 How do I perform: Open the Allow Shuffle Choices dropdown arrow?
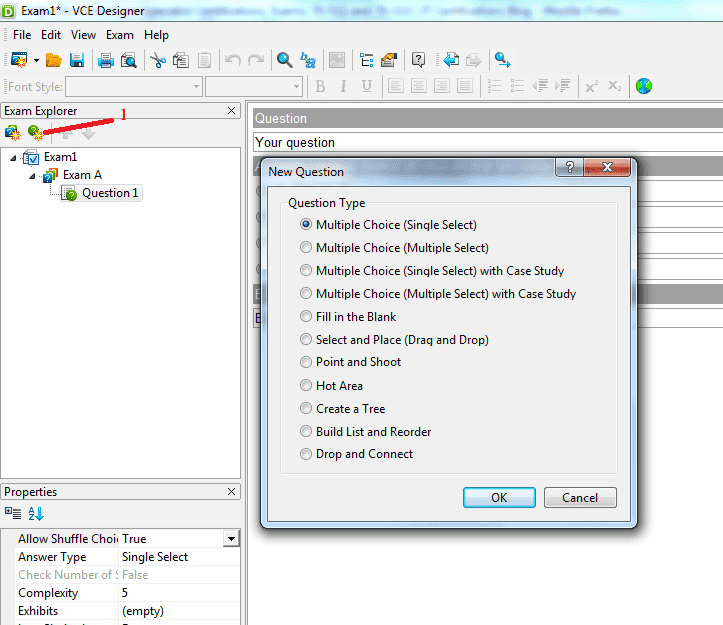(x=231, y=539)
